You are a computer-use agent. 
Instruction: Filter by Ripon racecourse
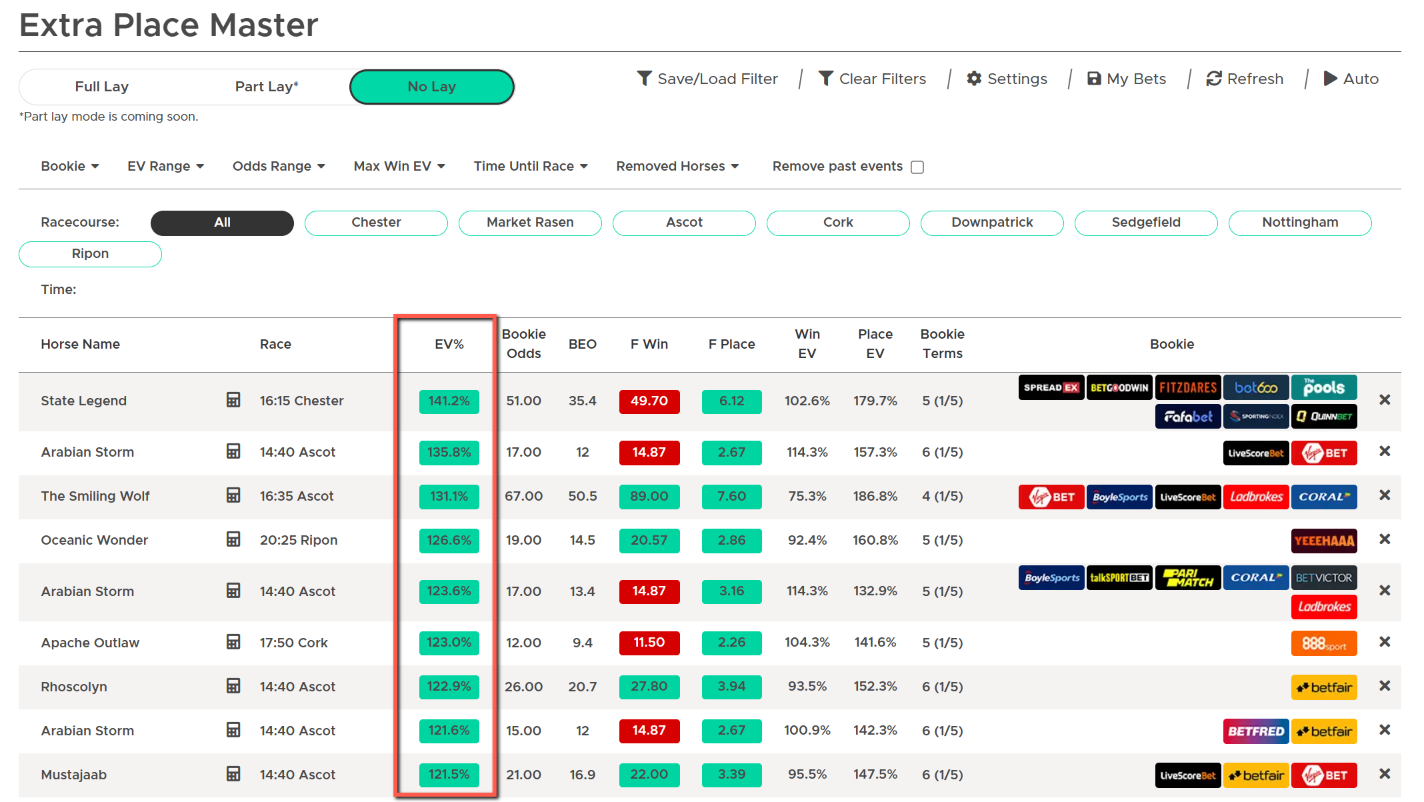pyautogui.click(x=90, y=254)
